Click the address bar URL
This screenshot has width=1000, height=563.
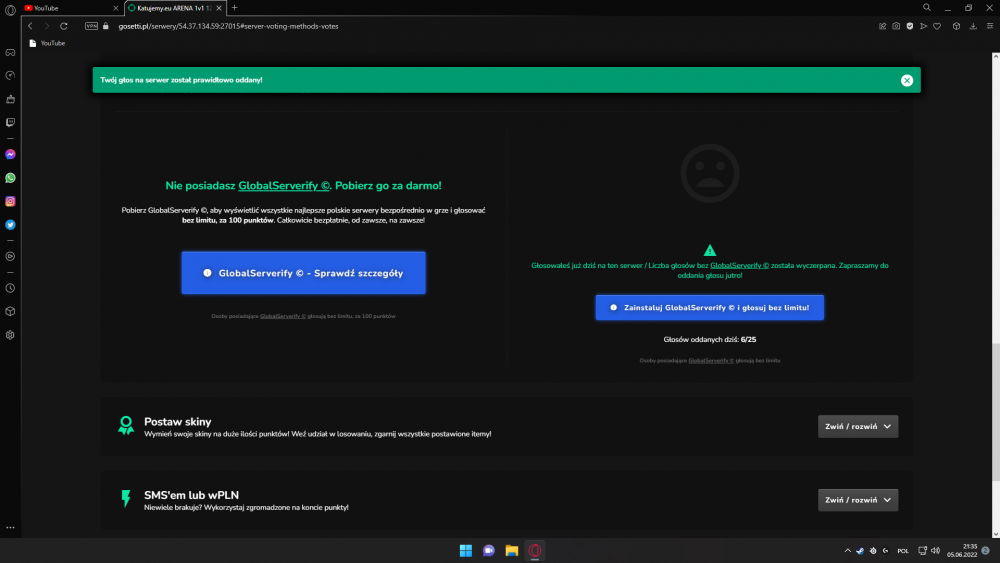point(228,26)
